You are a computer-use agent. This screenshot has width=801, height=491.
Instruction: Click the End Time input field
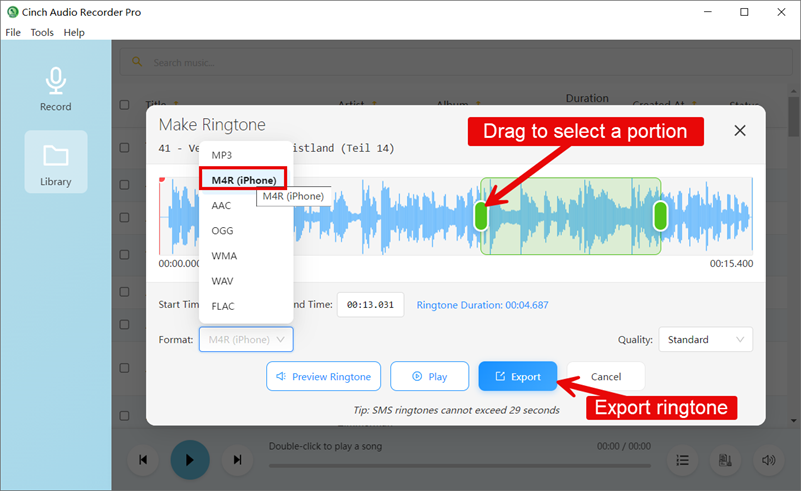369,305
